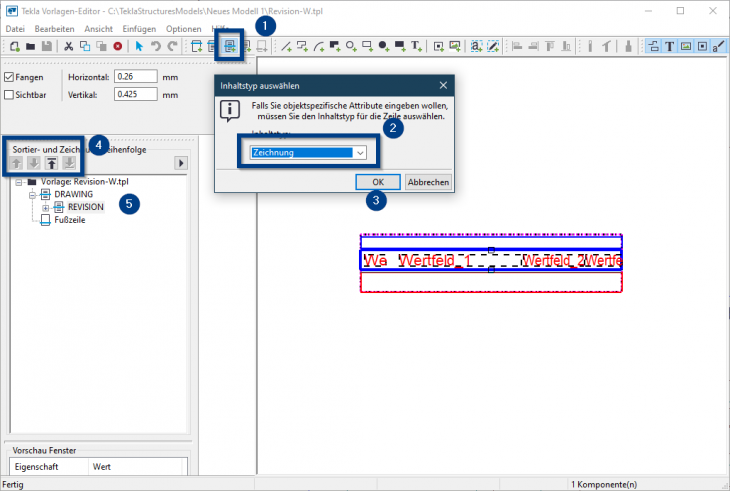Select the REVISION row in the tree

[x=86, y=207]
